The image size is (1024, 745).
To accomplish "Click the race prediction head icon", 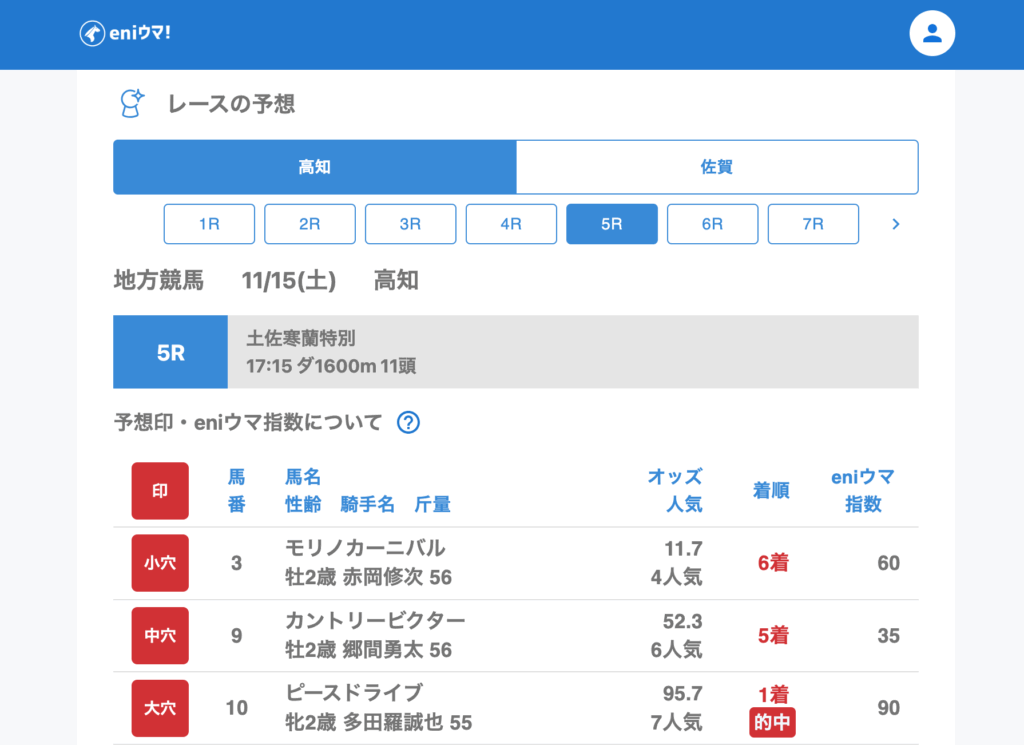I will pos(131,103).
